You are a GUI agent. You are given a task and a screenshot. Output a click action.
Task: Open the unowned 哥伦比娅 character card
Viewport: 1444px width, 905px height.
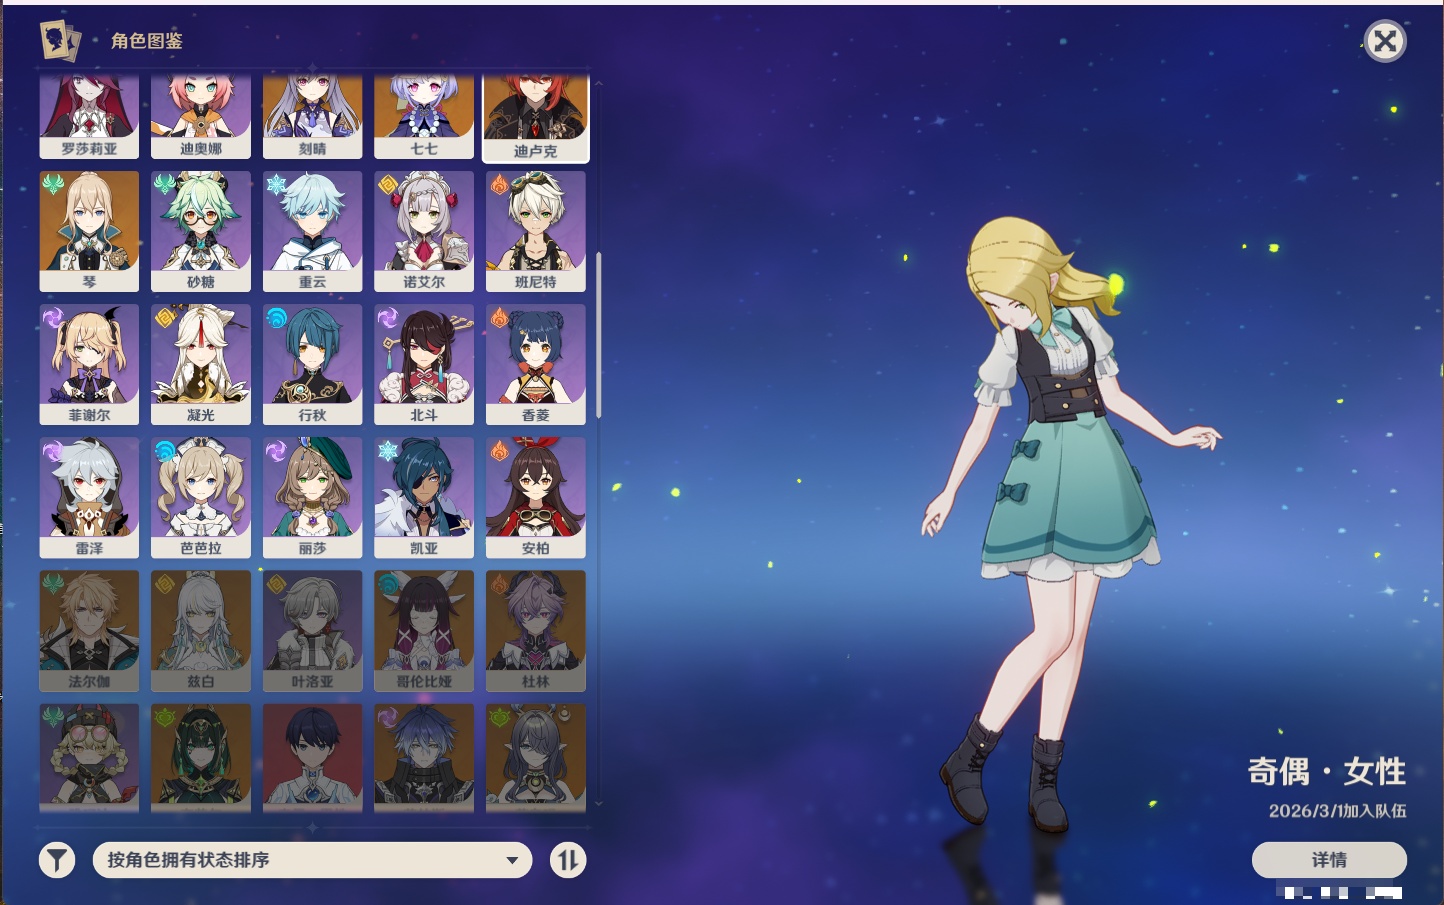coord(424,630)
